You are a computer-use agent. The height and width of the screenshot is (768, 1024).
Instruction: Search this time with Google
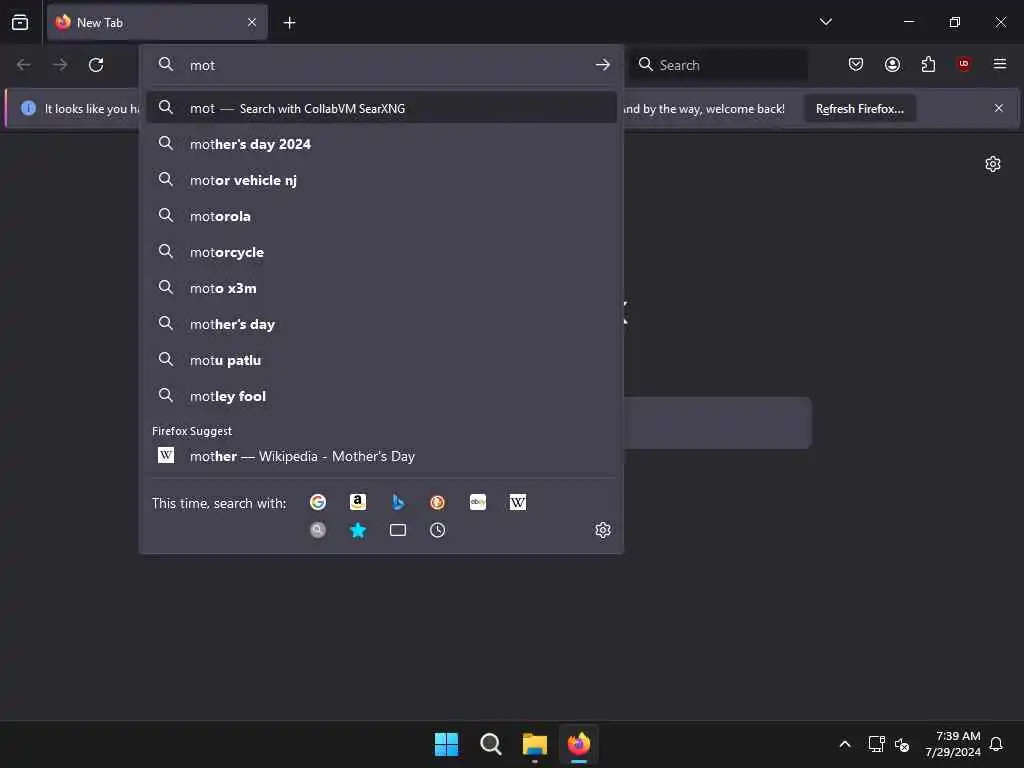(318, 502)
